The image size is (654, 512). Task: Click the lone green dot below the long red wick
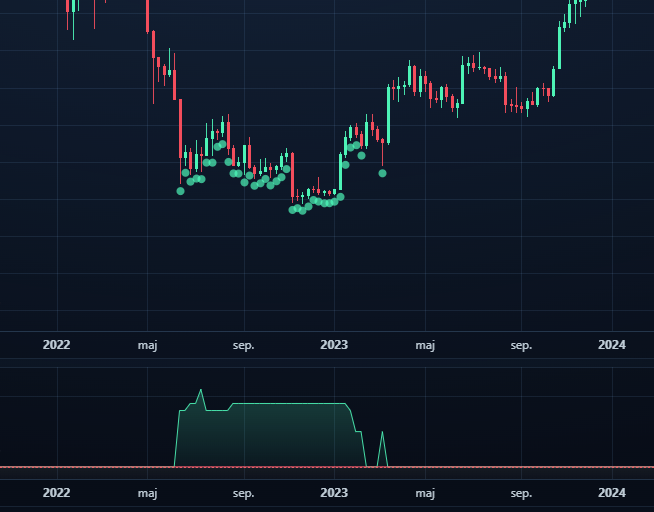[382, 173]
